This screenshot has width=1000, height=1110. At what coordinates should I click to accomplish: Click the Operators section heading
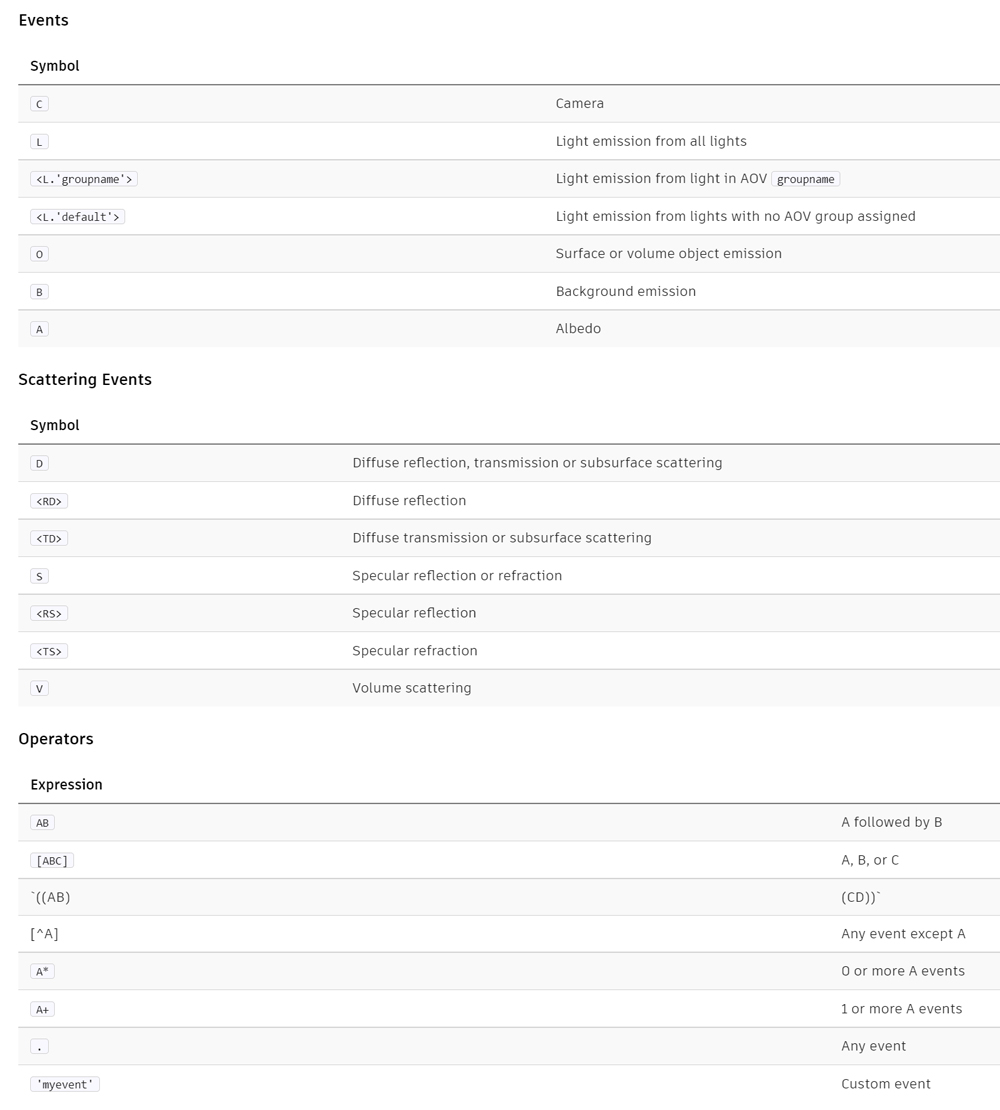click(x=56, y=739)
